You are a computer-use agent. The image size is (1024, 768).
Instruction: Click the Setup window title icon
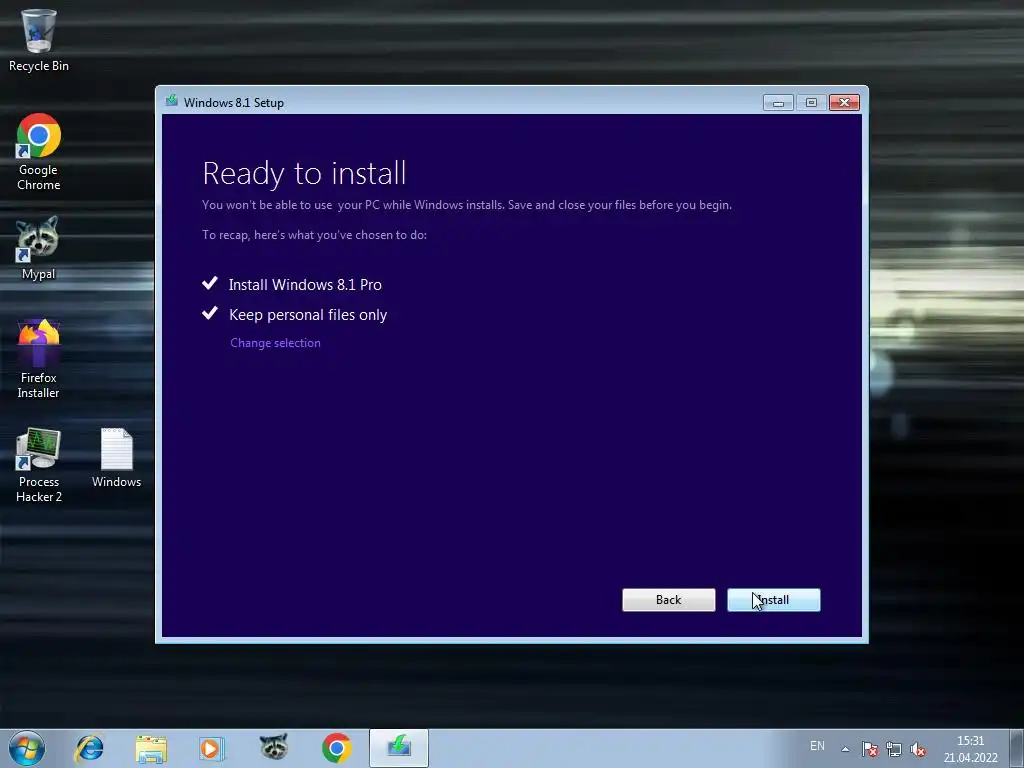[x=172, y=101]
